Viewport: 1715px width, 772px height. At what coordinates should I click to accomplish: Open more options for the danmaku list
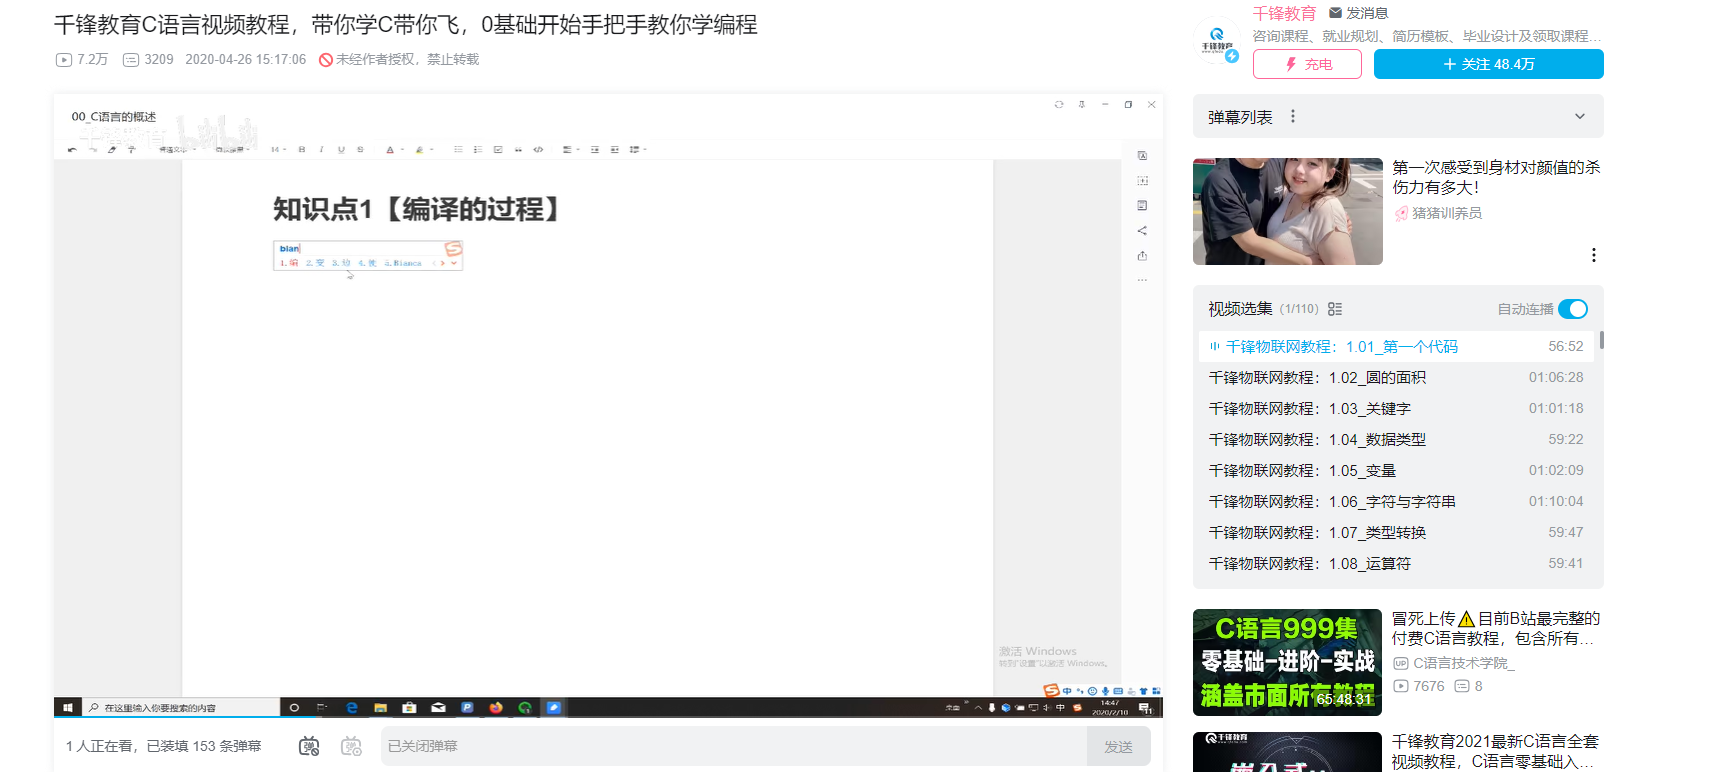1293,117
